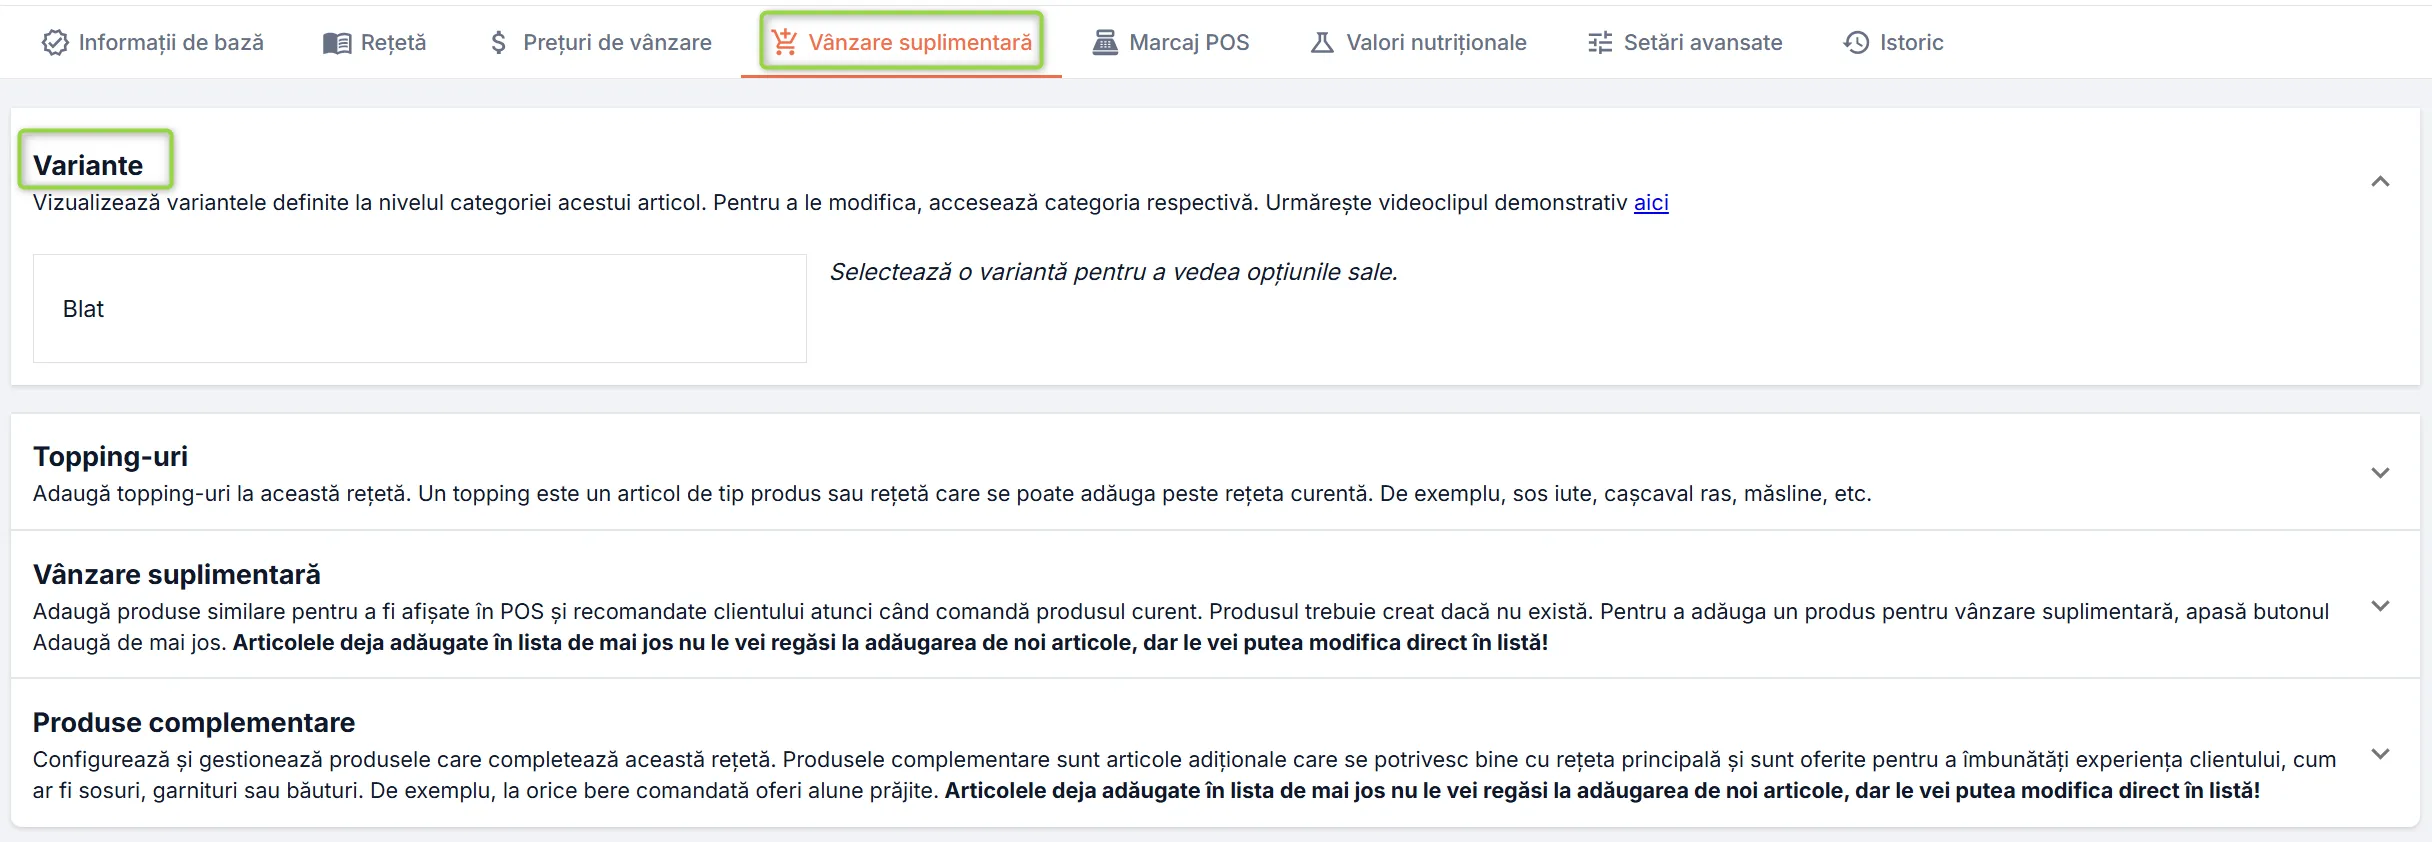Screen dimensions: 2432x842
Task: Click the badge icon beside Informații de bază
Action: click(55, 42)
